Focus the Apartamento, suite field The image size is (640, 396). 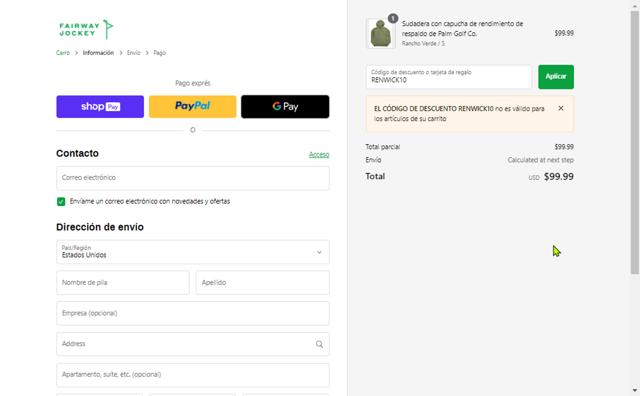pyautogui.click(x=193, y=375)
